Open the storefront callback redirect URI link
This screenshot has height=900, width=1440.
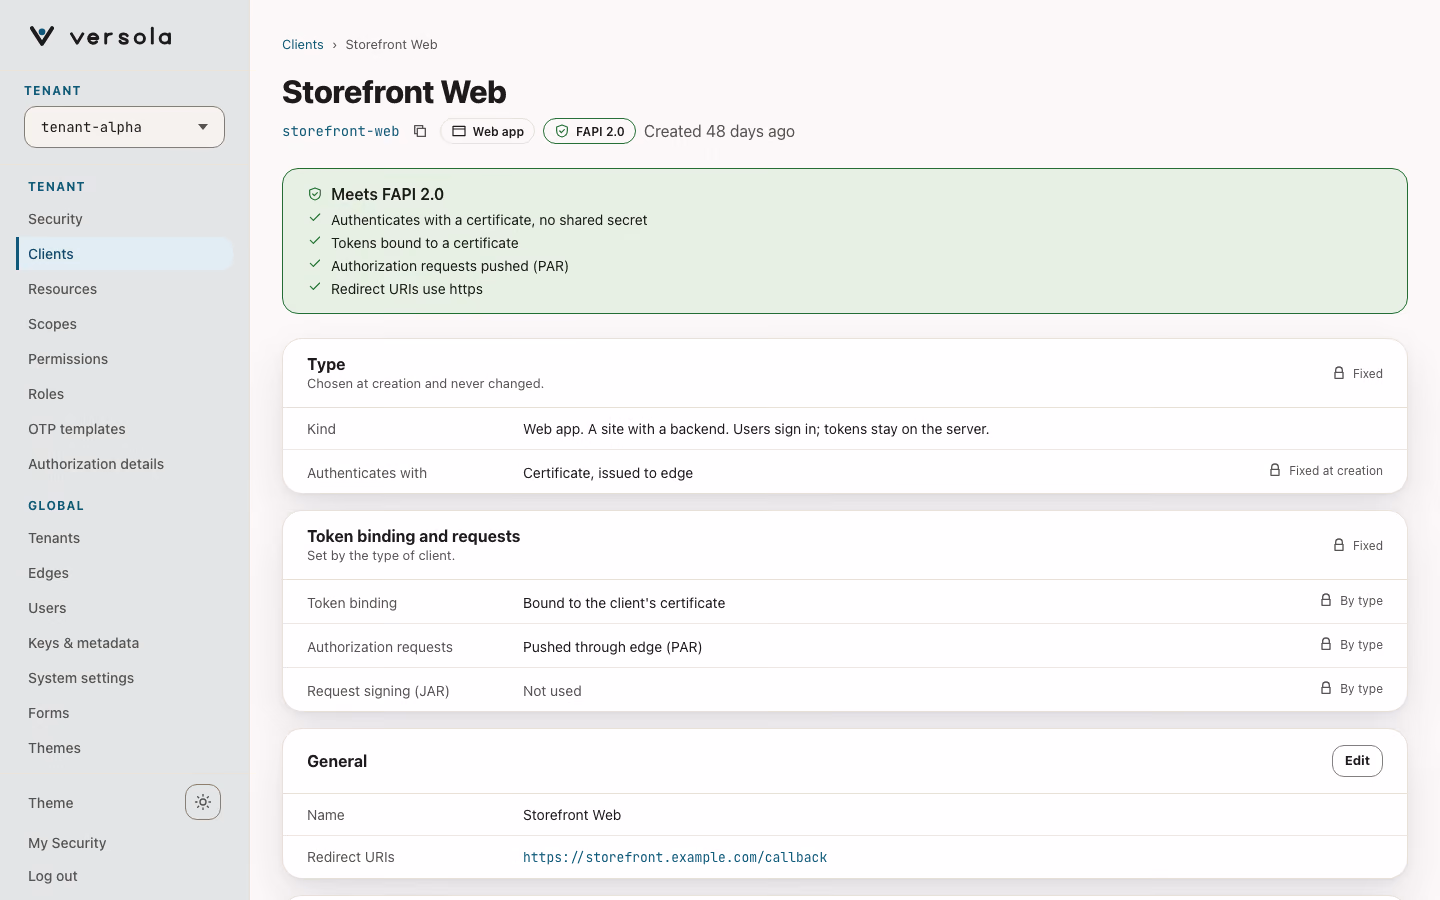[x=675, y=857]
